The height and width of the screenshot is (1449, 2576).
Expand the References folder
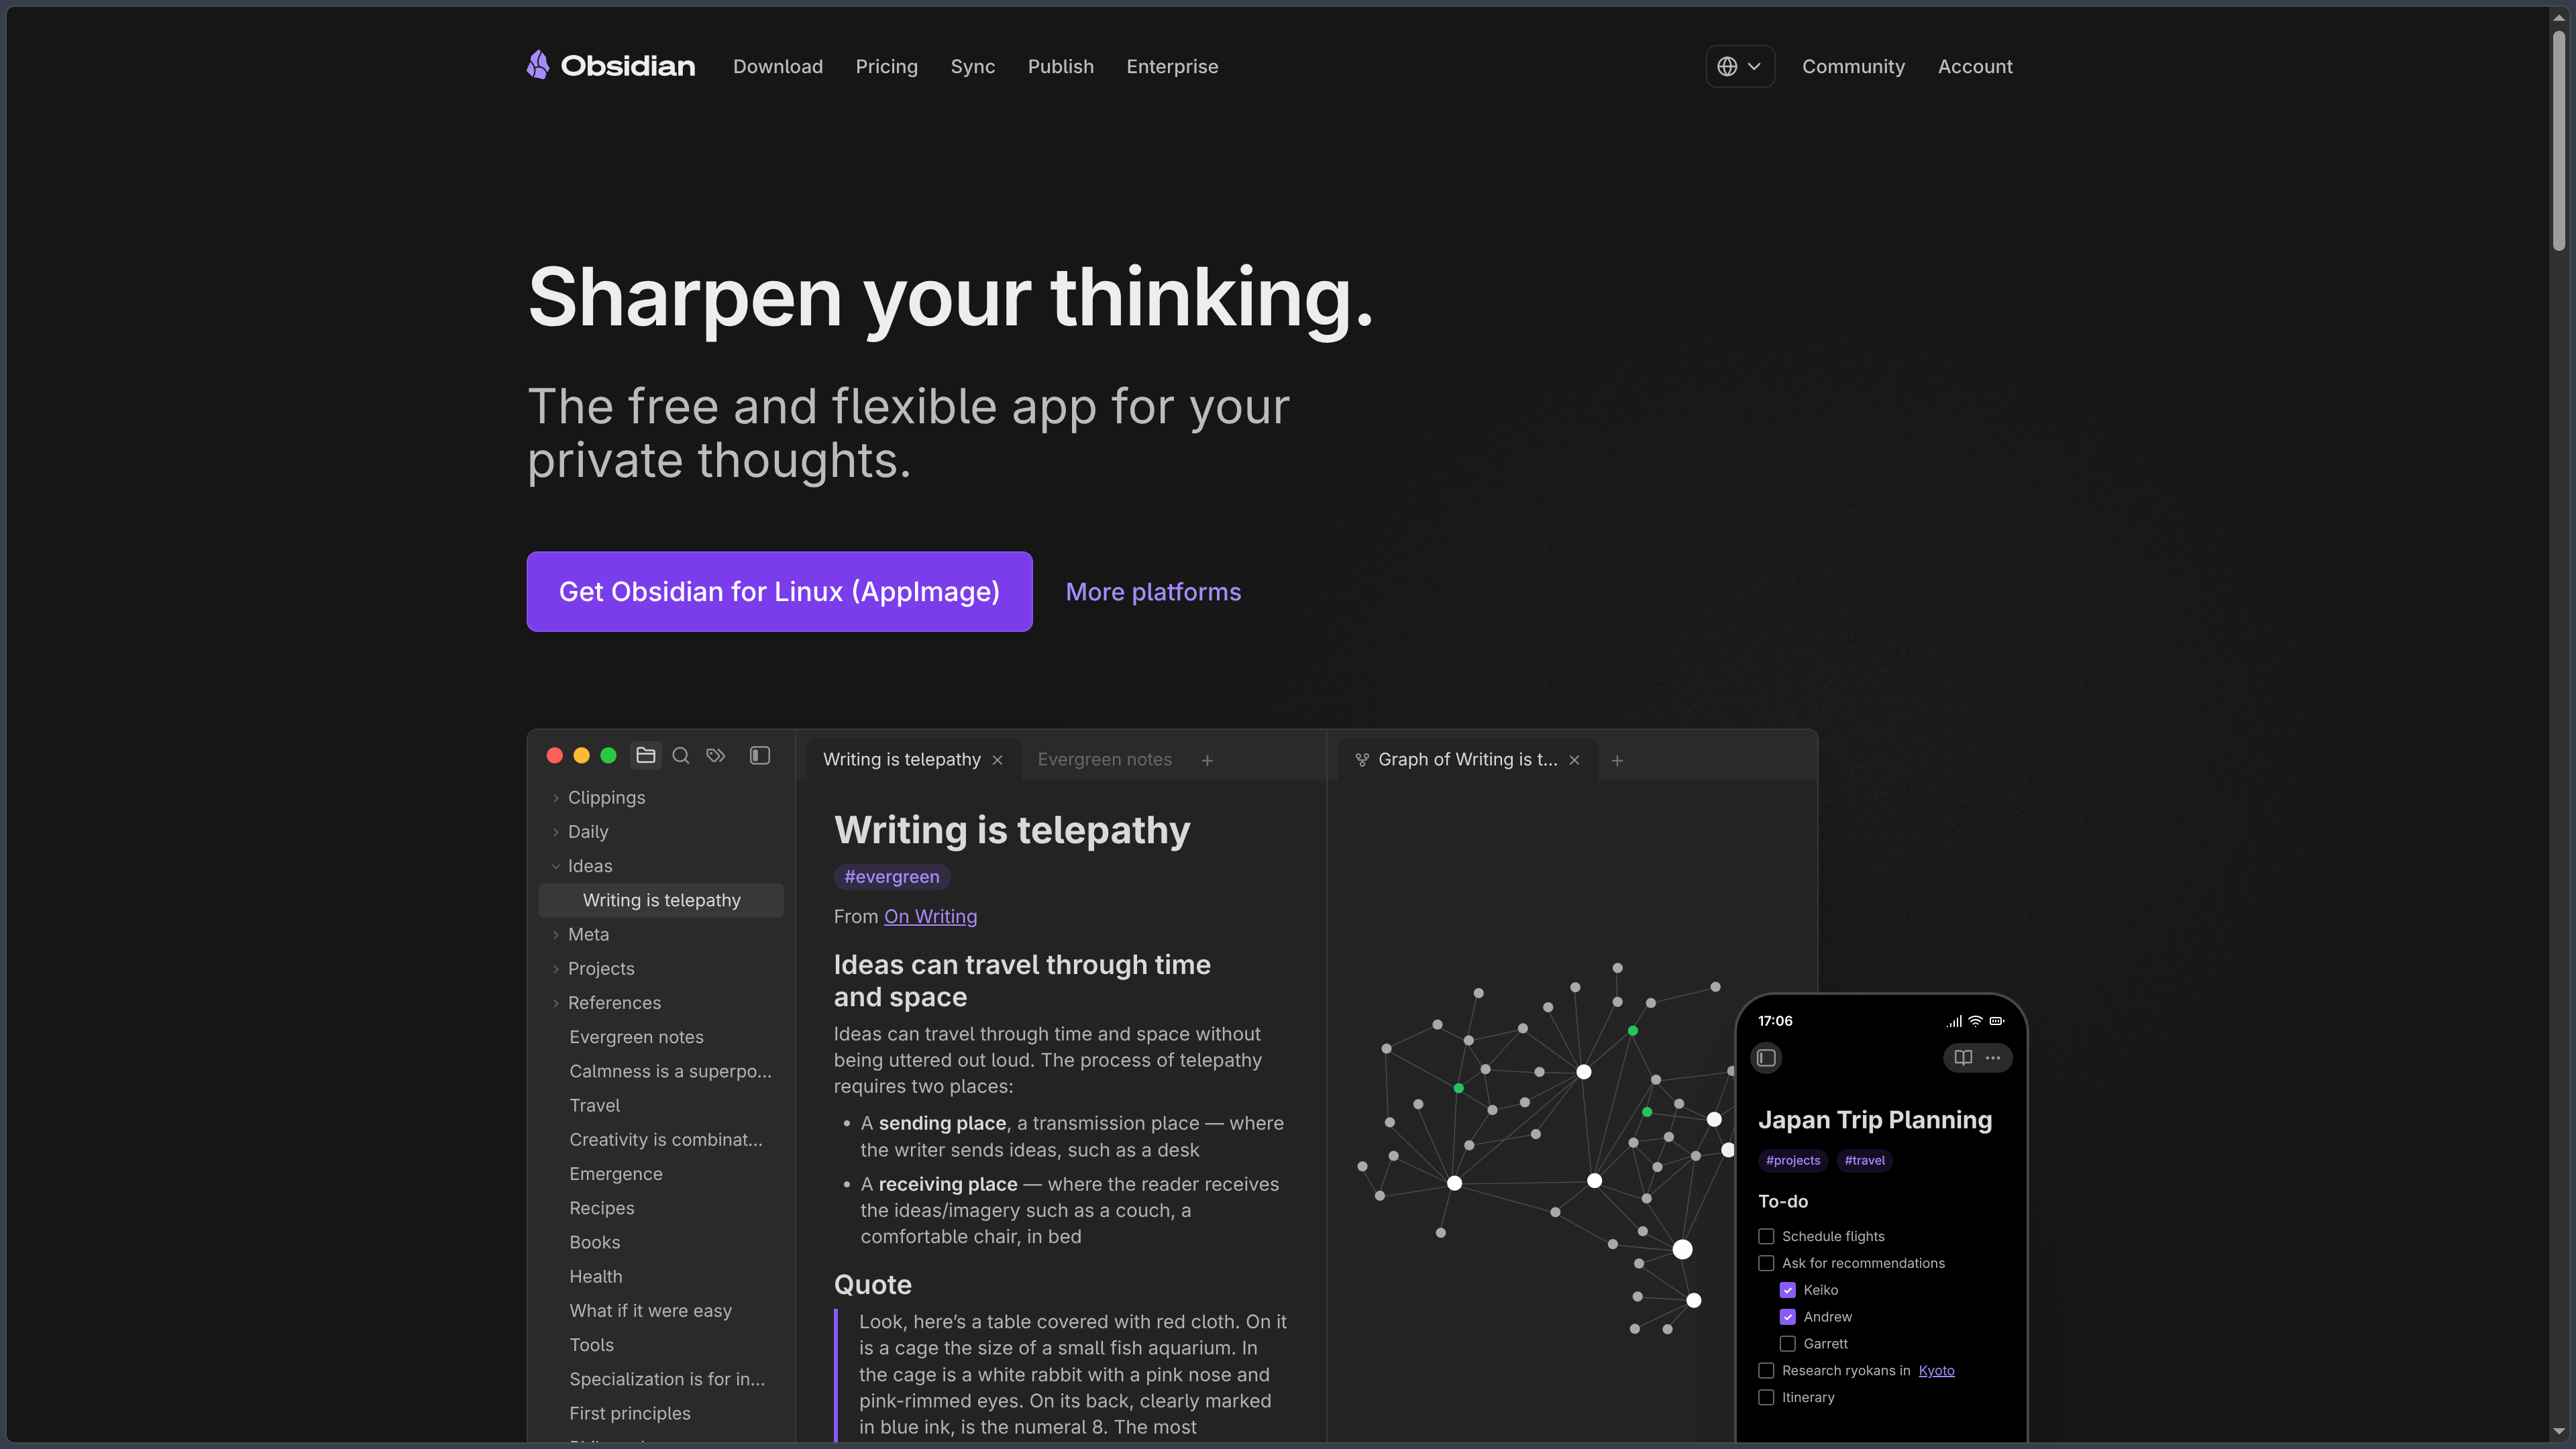coord(556,1003)
